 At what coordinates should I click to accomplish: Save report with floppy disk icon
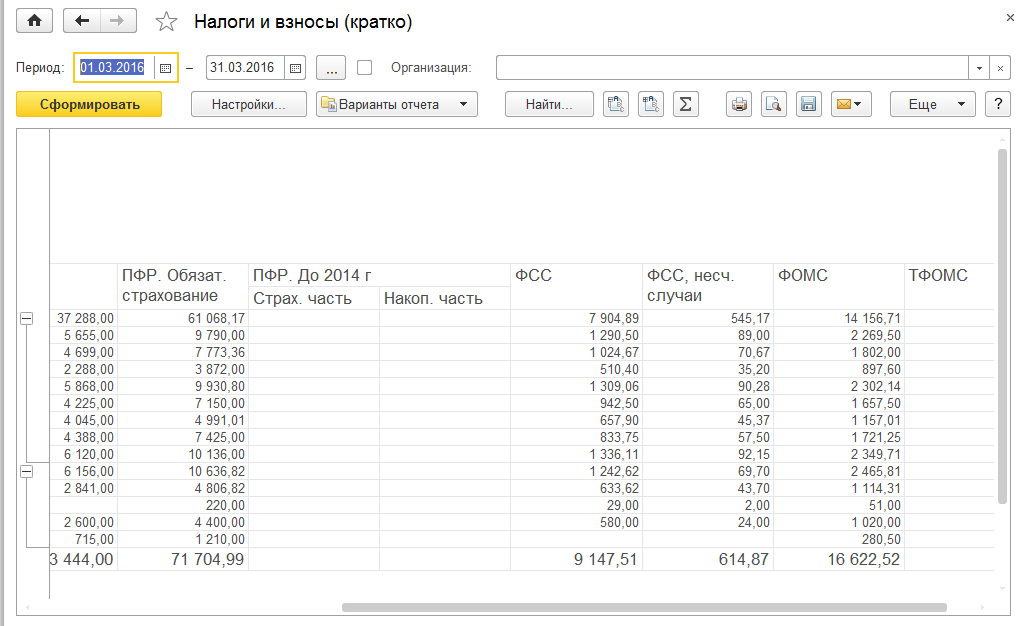pos(808,104)
